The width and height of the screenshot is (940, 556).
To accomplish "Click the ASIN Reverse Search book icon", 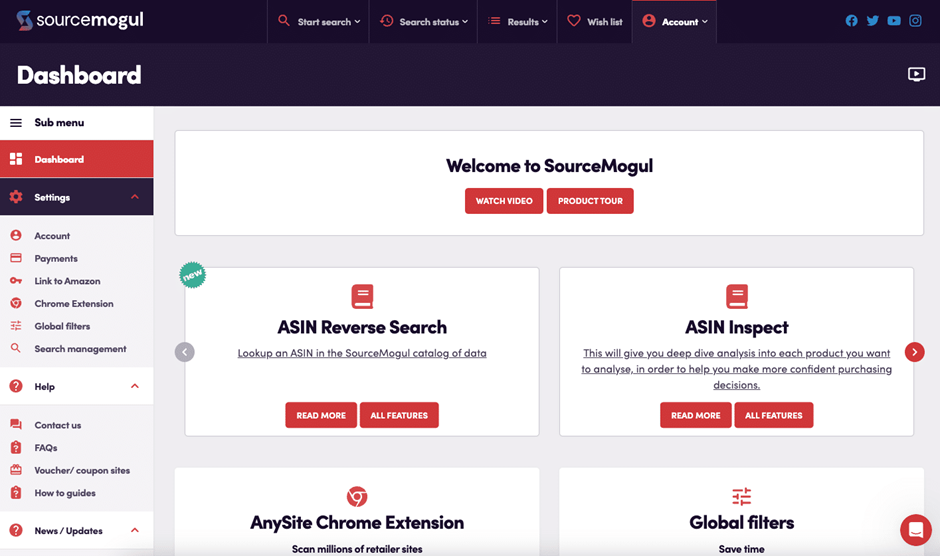I will (362, 296).
